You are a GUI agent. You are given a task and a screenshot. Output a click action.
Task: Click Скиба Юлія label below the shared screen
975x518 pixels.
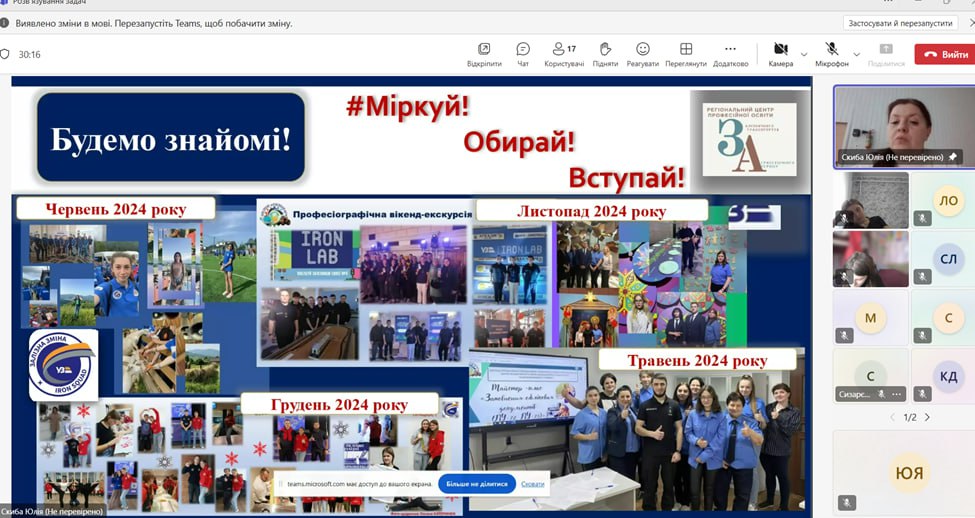pyautogui.click(x=52, y=512)
